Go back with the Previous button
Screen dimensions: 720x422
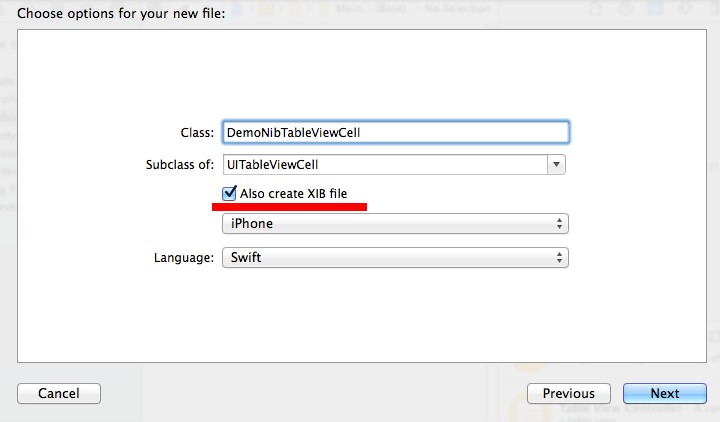[568, 394]
